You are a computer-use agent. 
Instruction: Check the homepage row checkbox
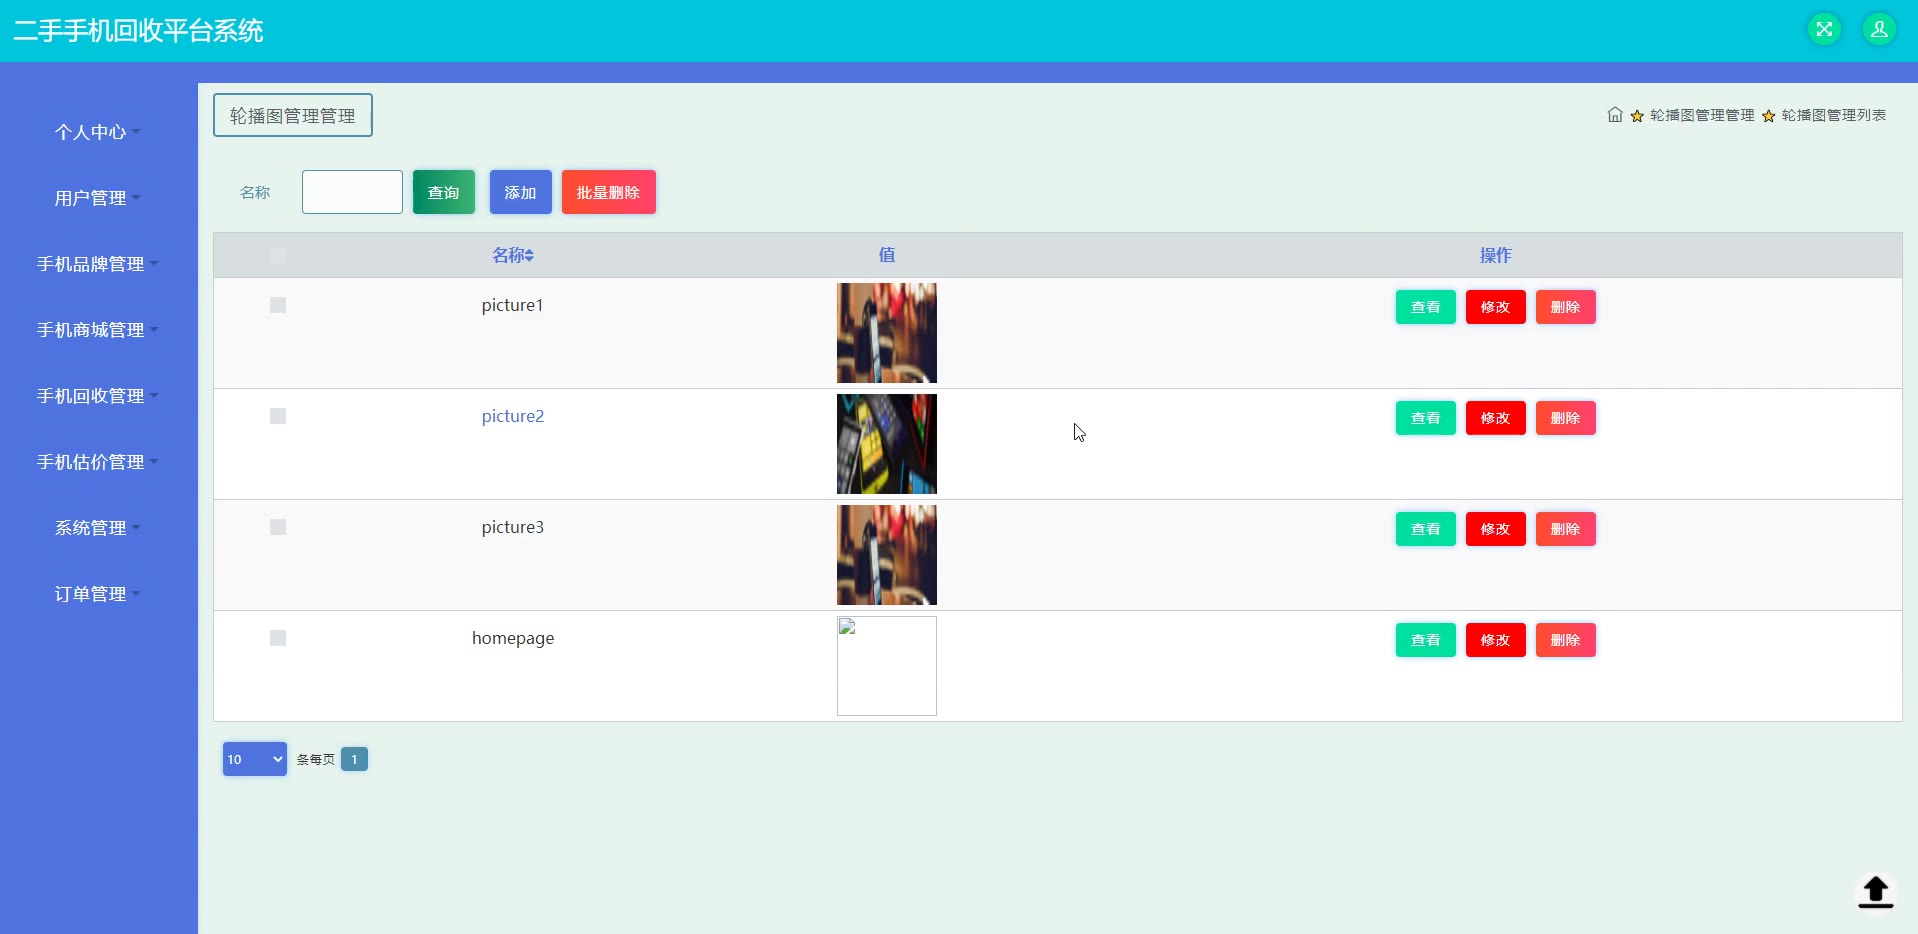pyautogui.click(x=278, y=638)
